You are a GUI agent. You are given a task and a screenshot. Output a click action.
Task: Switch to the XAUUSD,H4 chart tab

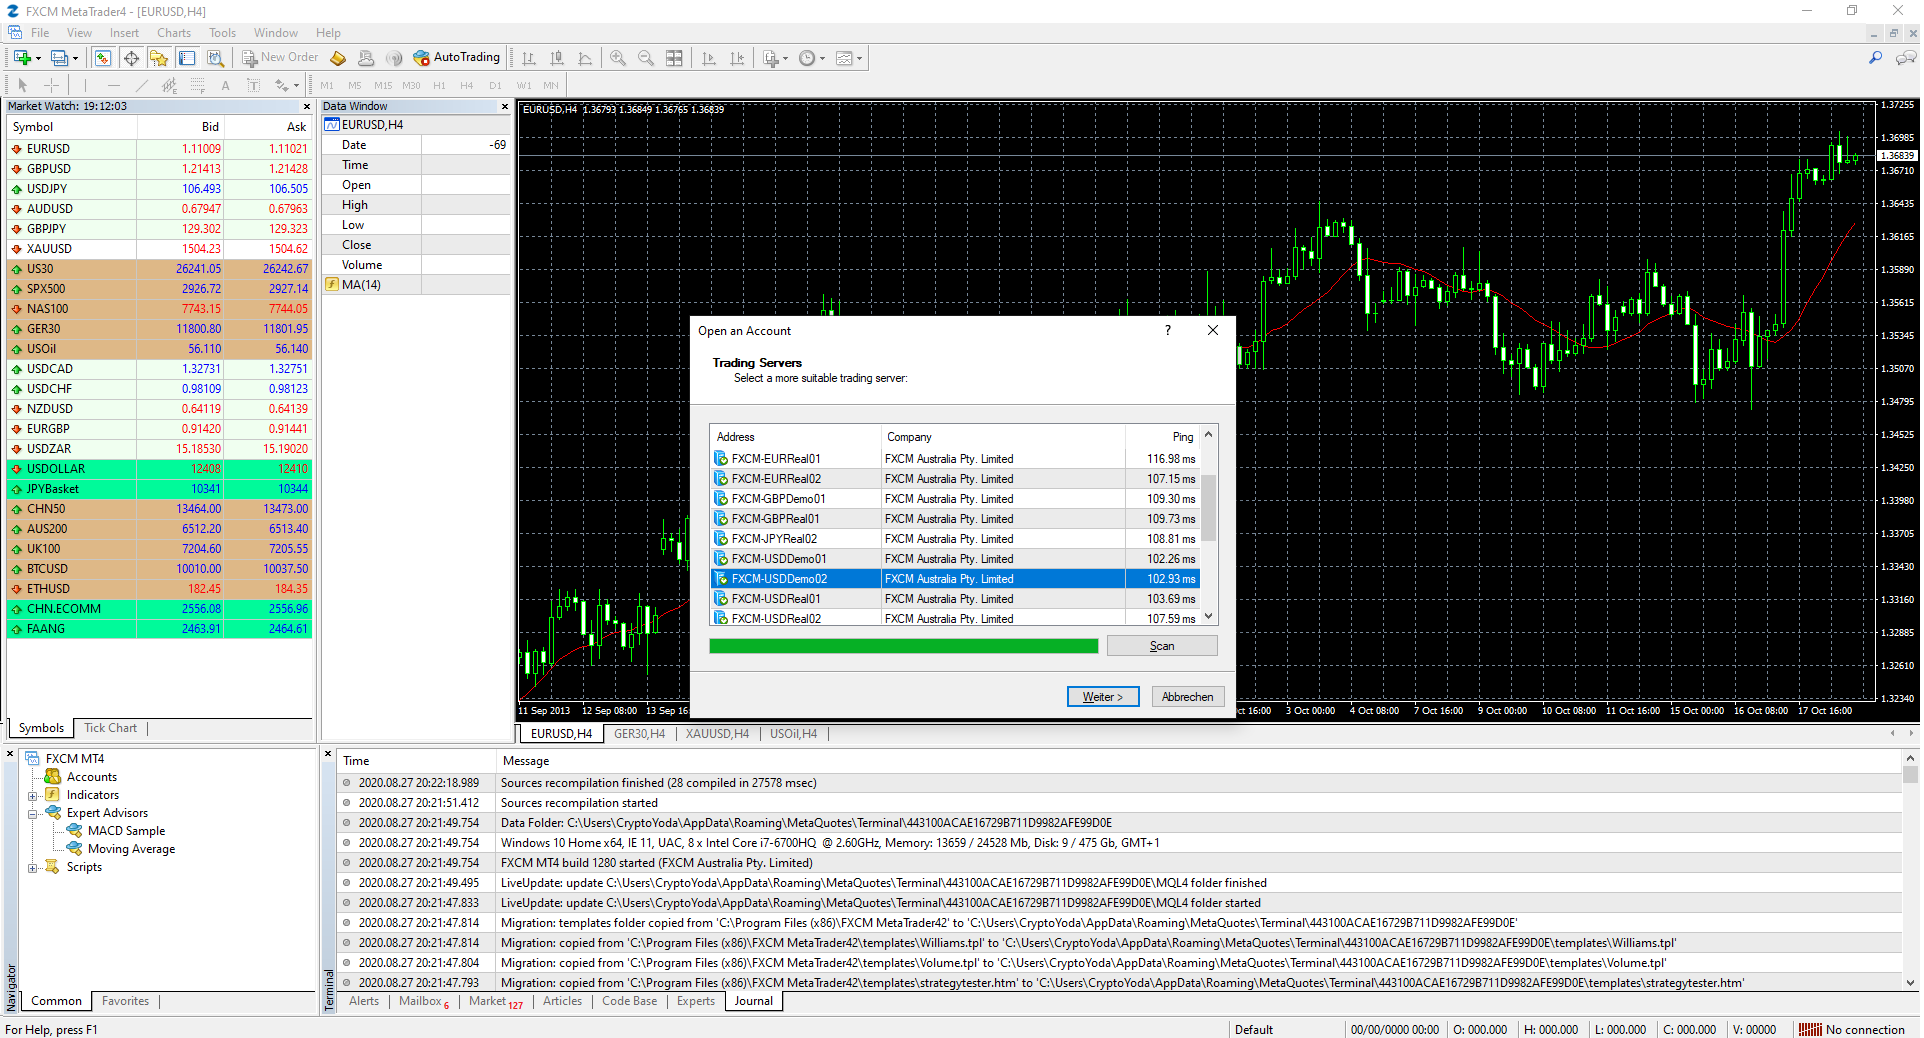click(x=716, y=734)
